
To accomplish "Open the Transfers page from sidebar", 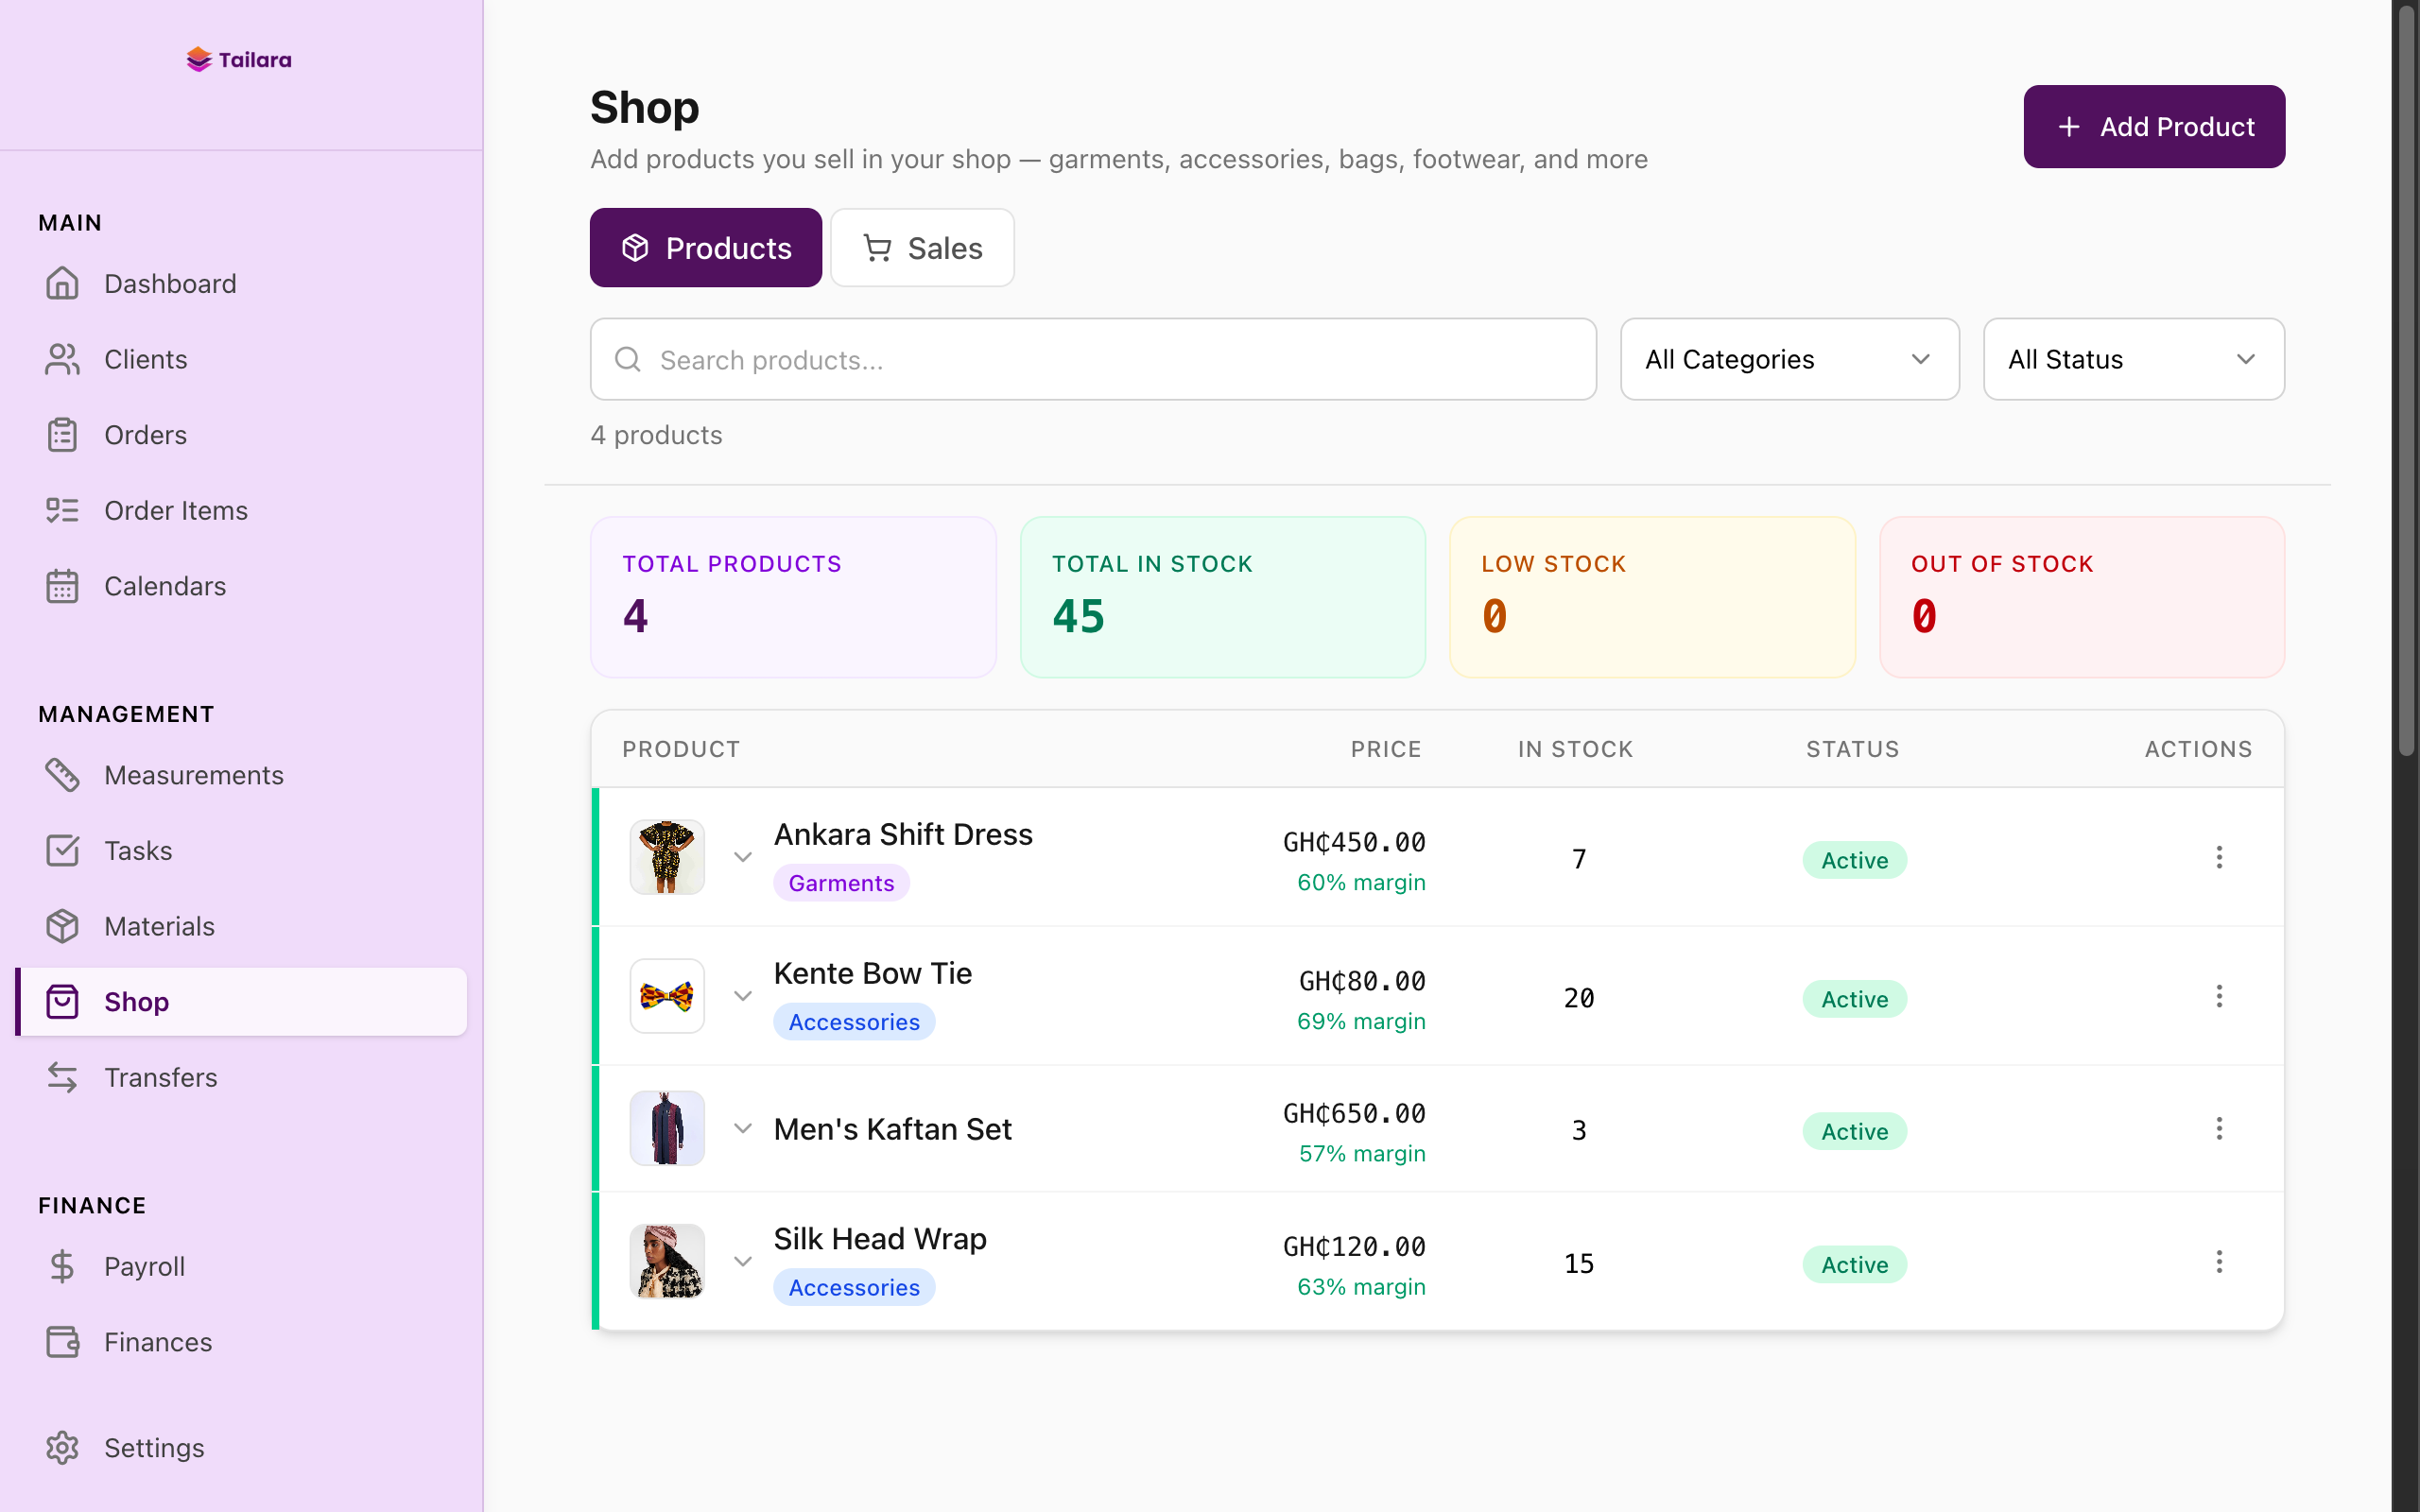I will tap(161, 1077).
